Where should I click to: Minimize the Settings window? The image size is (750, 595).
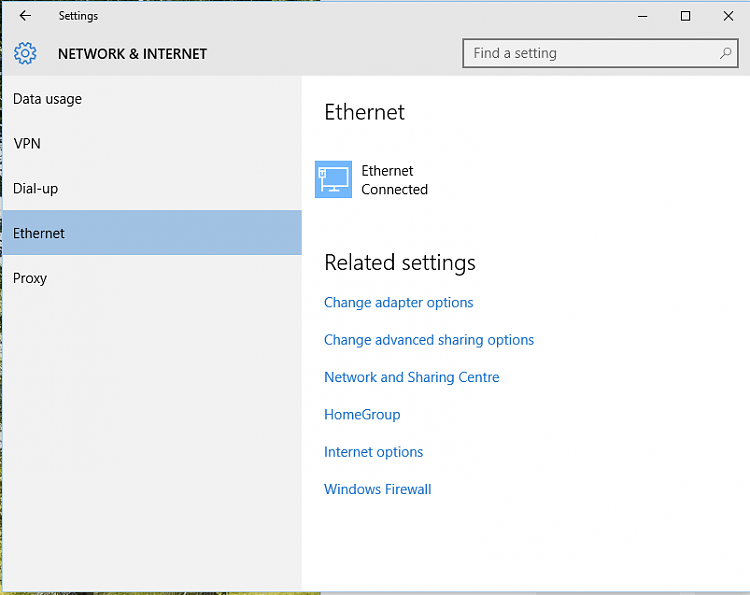pyautogui.click(x=642, y=16)
